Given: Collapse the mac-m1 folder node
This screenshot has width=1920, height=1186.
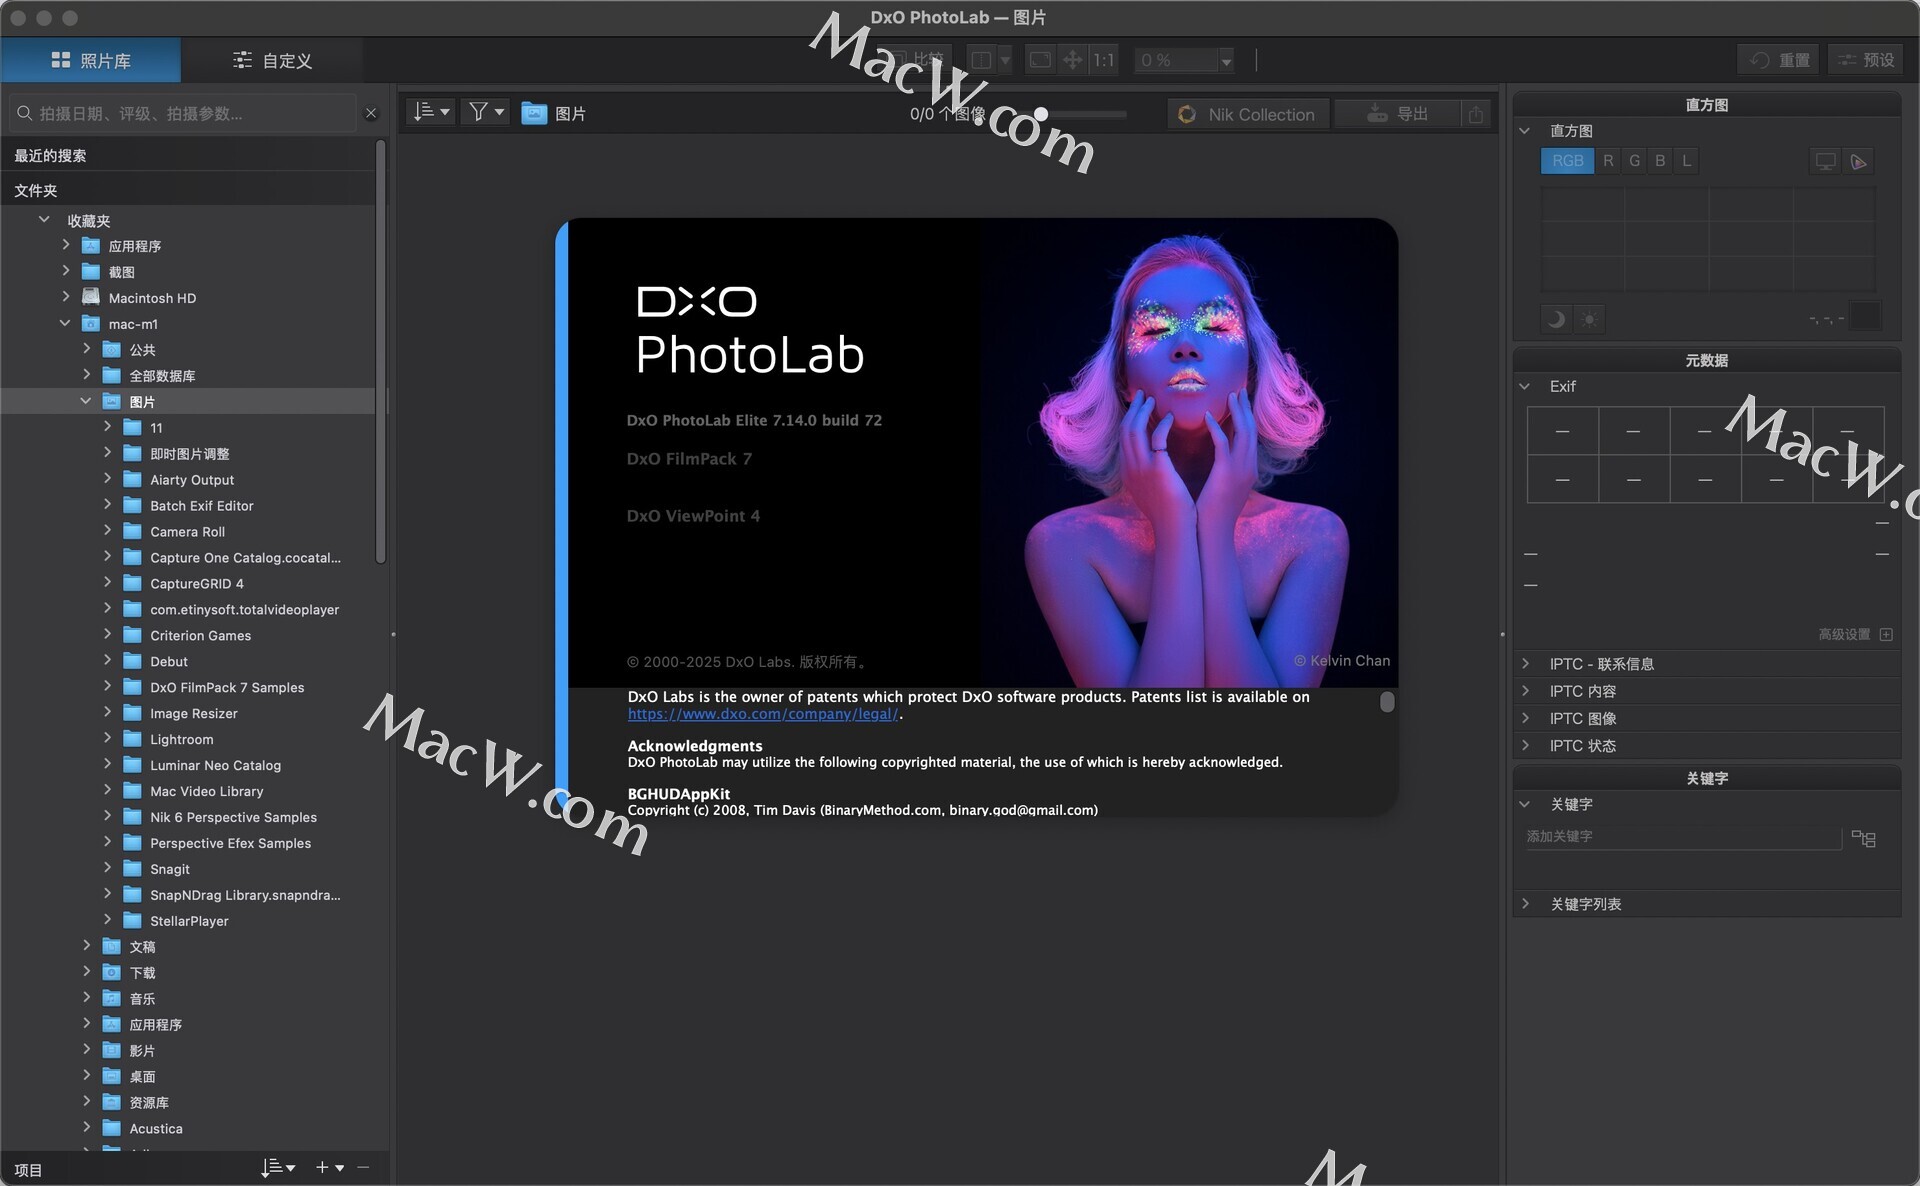Looking at the screenshot, I should coord(65,323).
